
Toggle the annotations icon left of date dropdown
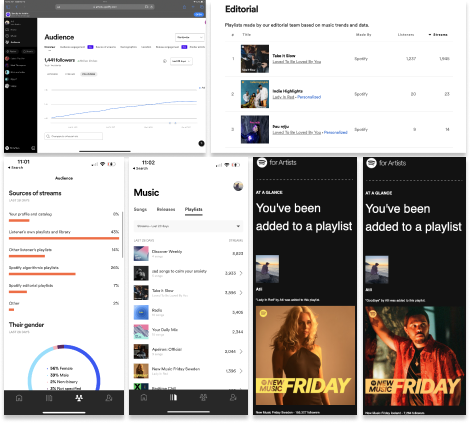pyautogui.click(x=165, y=61)
